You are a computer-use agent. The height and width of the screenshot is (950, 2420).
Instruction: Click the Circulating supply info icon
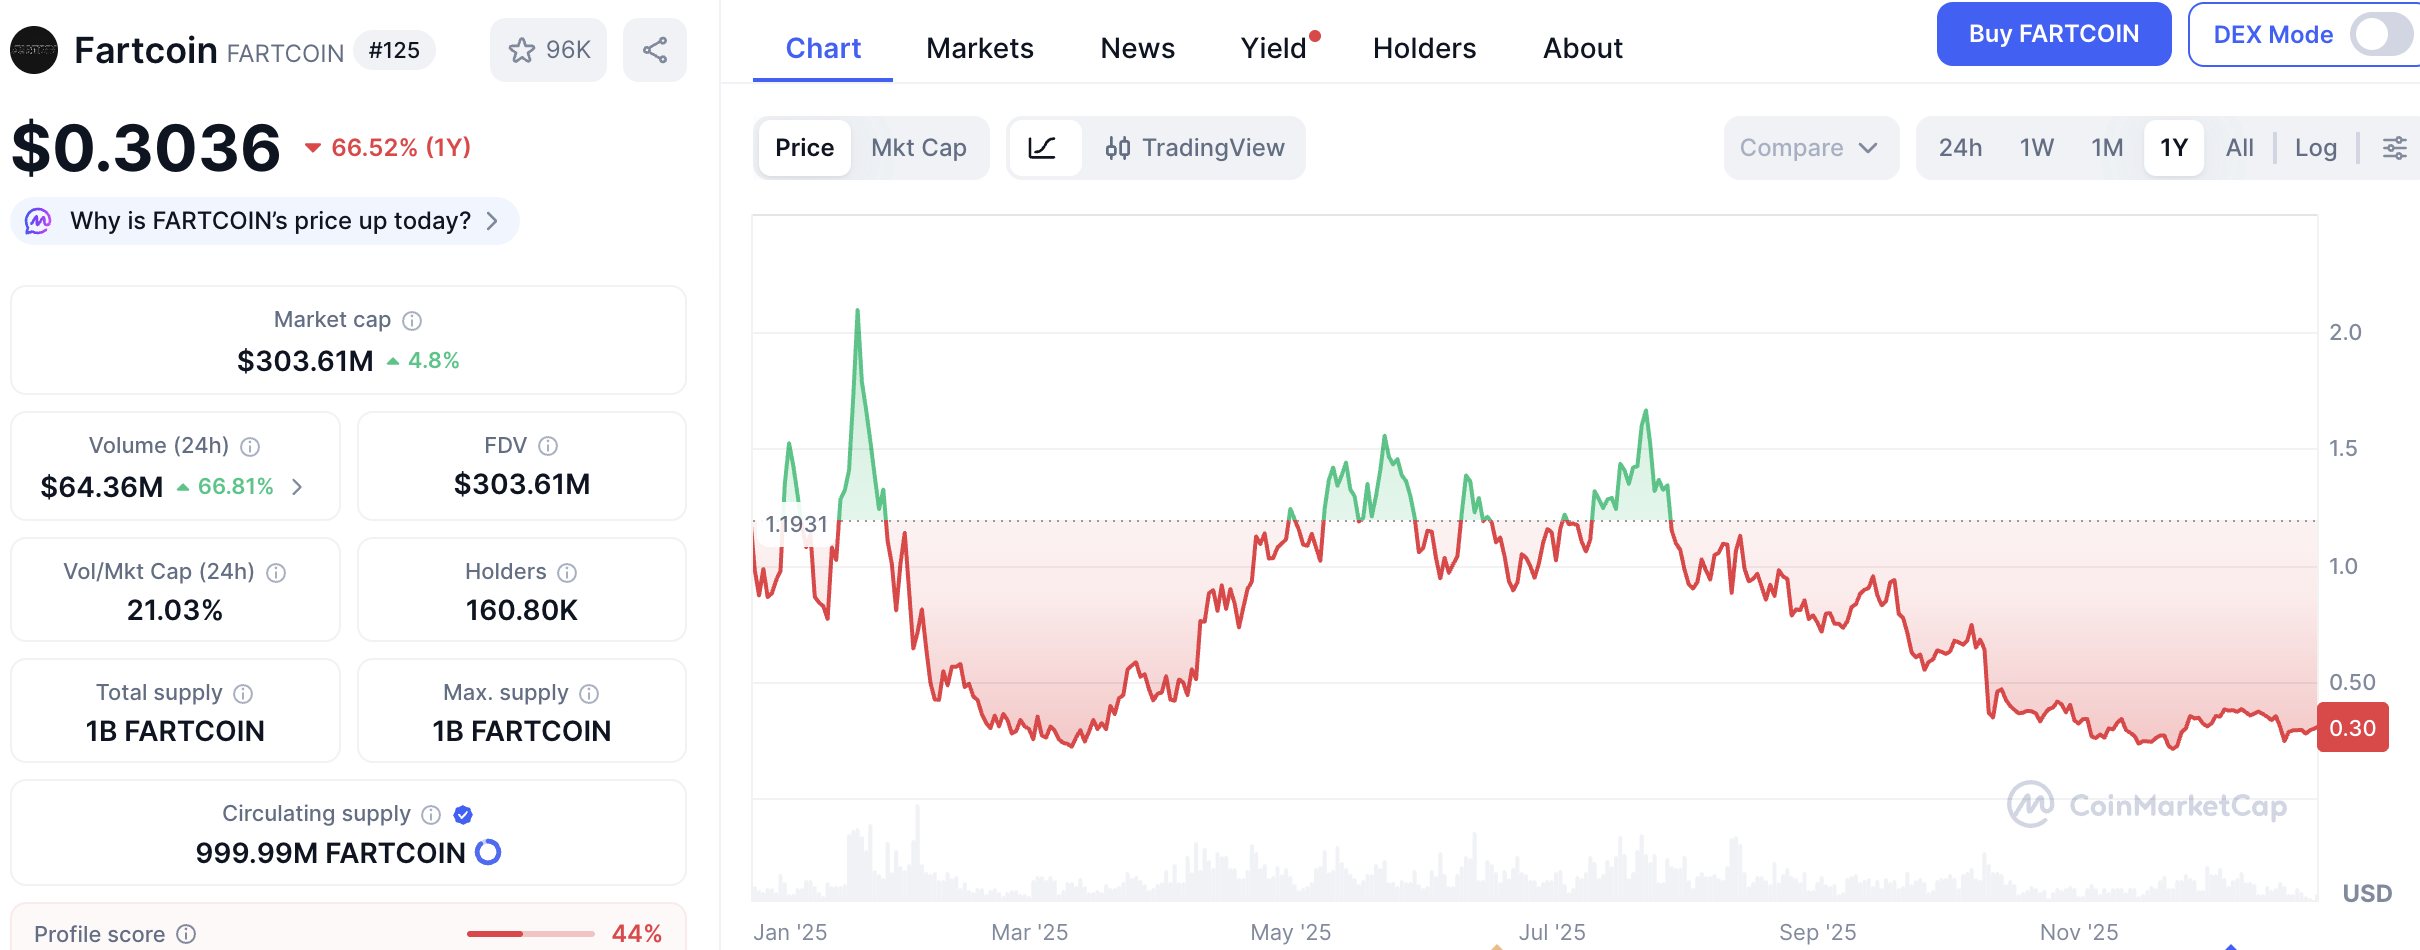click(x=431, y=815)
